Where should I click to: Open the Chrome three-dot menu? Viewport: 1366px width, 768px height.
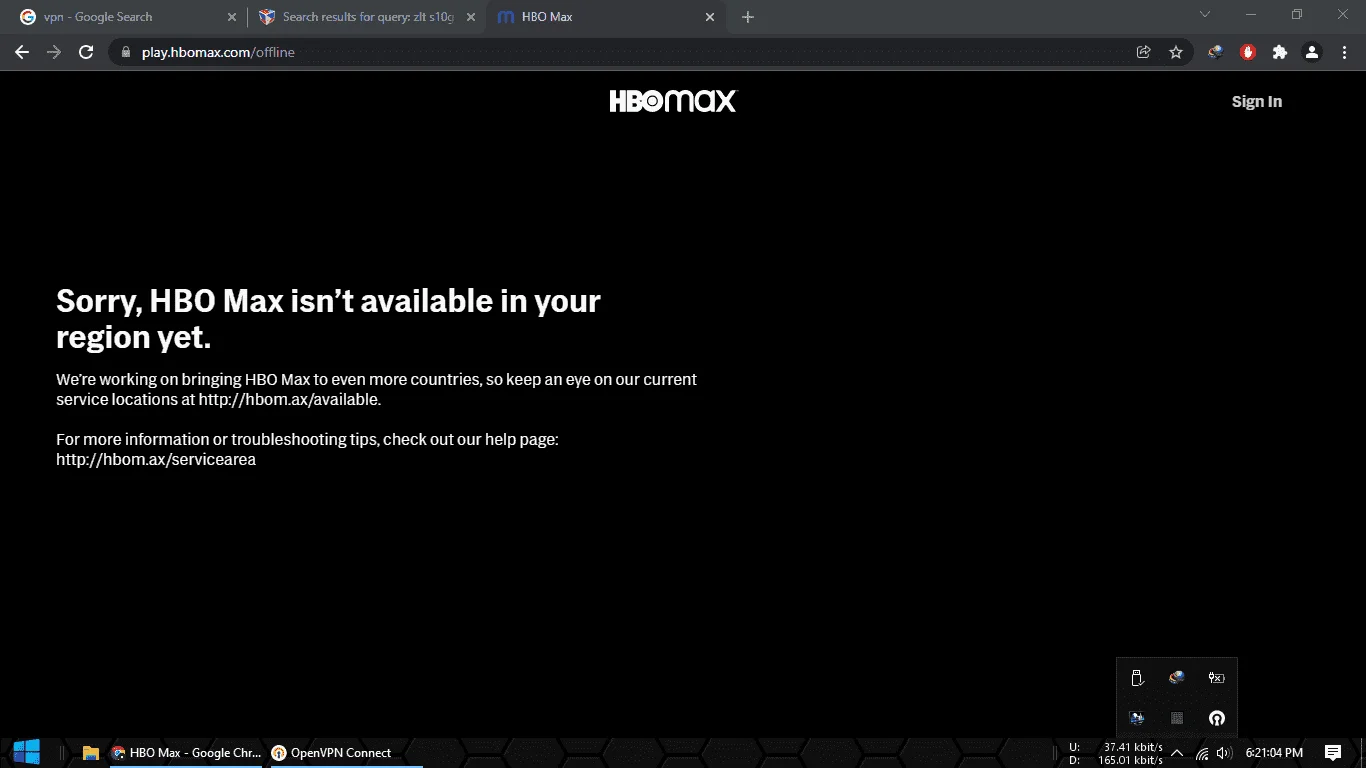[1342, 52]
